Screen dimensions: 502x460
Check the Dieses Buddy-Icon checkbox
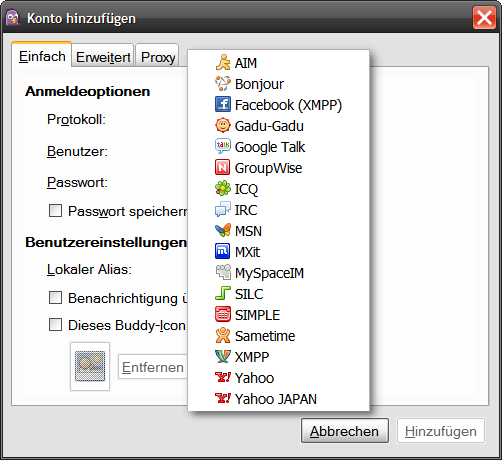55,325
